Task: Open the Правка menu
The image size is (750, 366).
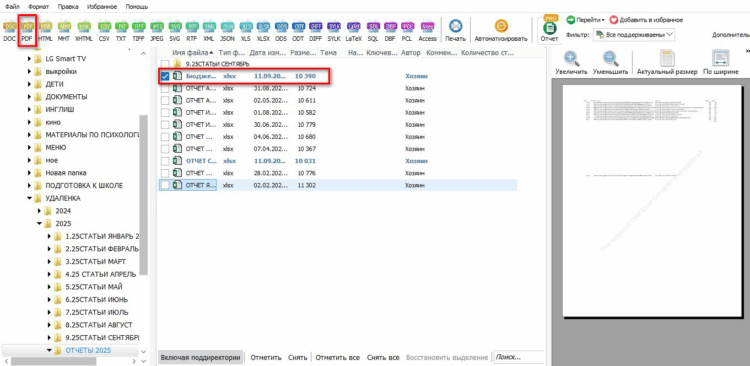Action: pos(68,7)
